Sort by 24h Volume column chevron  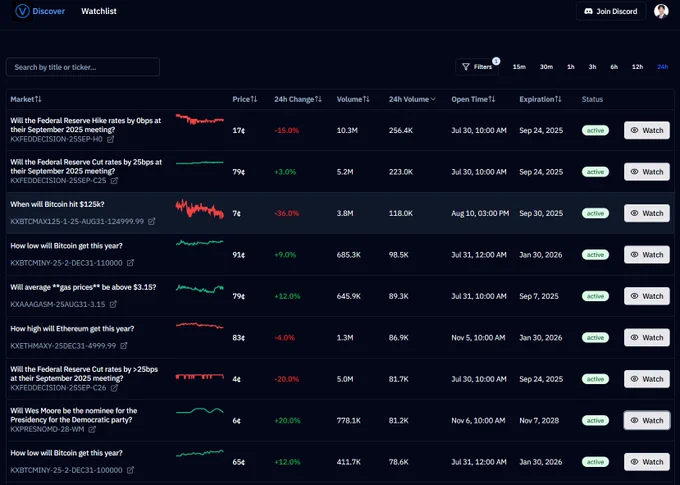[433, 99]
